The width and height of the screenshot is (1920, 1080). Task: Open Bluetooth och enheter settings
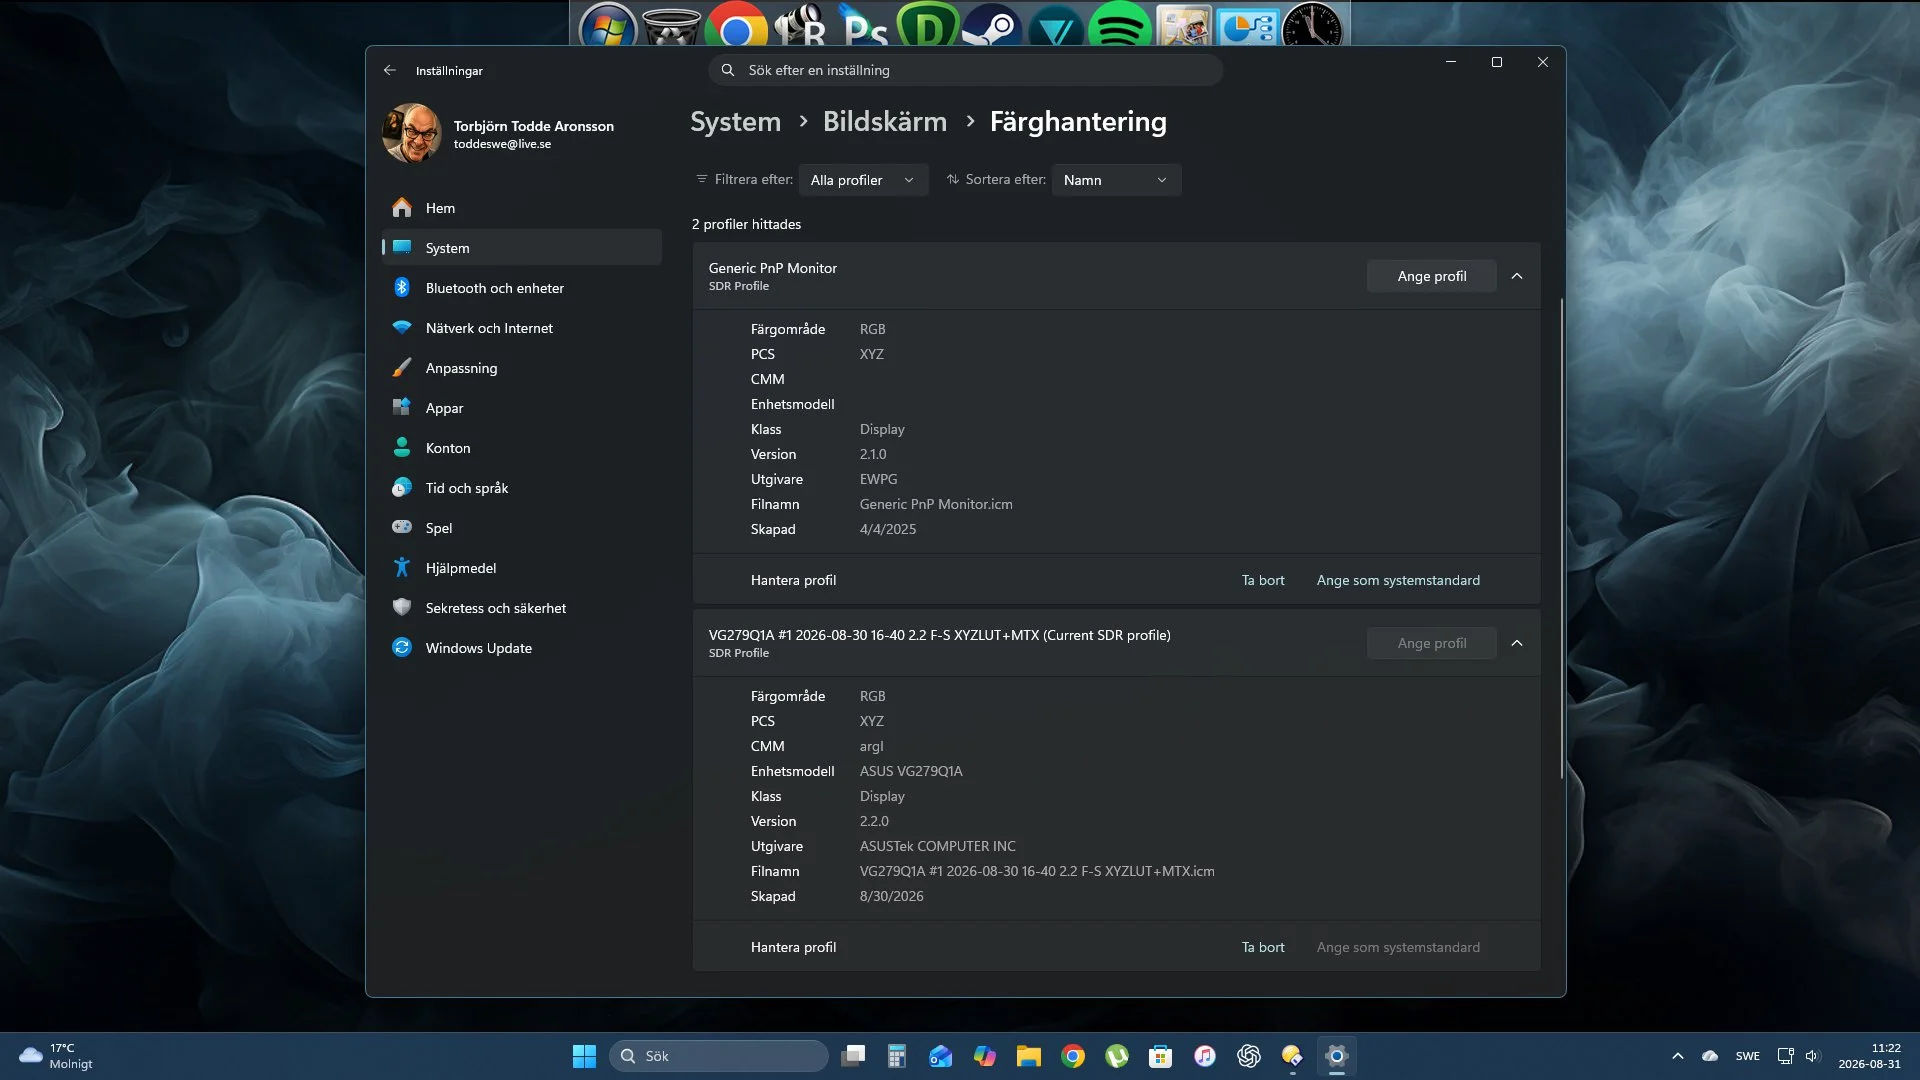coord(521,288)
